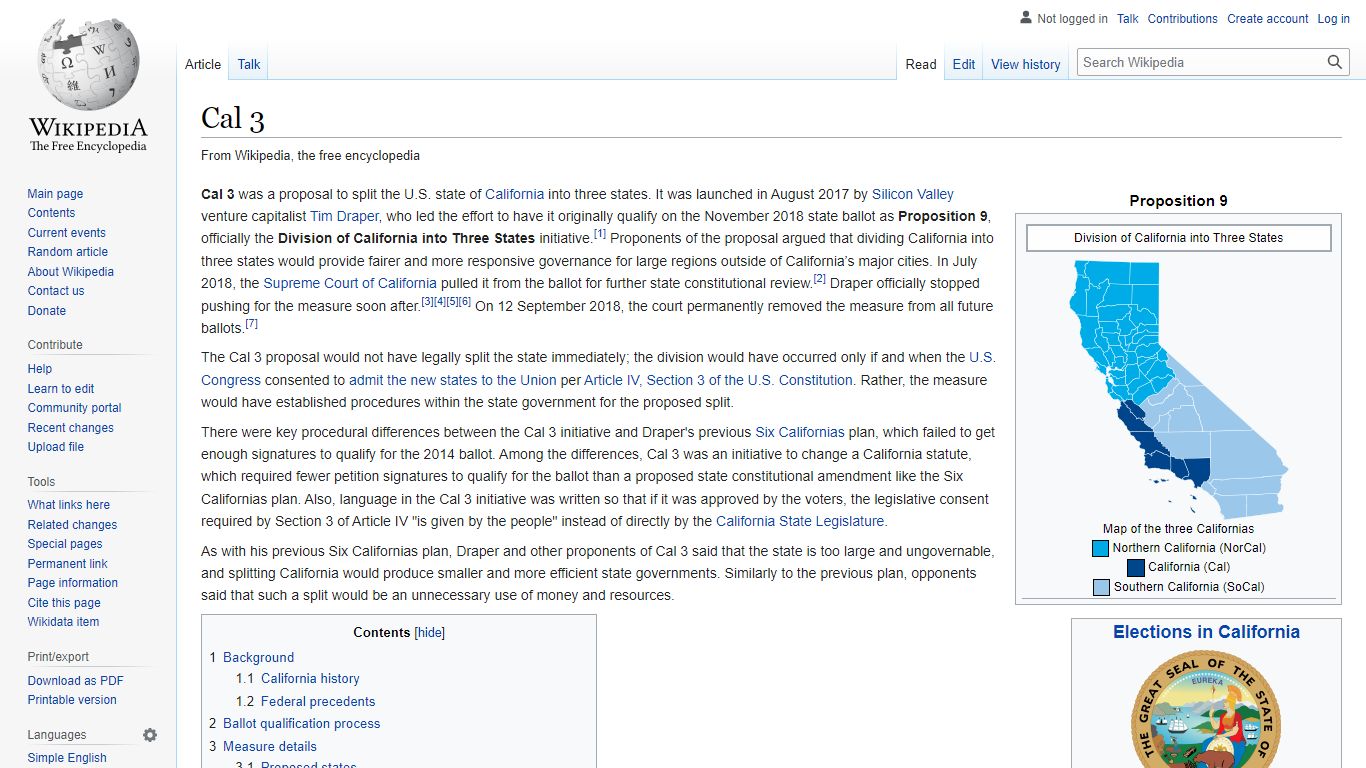Open Contents in sidebar navigation
This screenshot has height=768, width=1366.
(x=51, y=213)
